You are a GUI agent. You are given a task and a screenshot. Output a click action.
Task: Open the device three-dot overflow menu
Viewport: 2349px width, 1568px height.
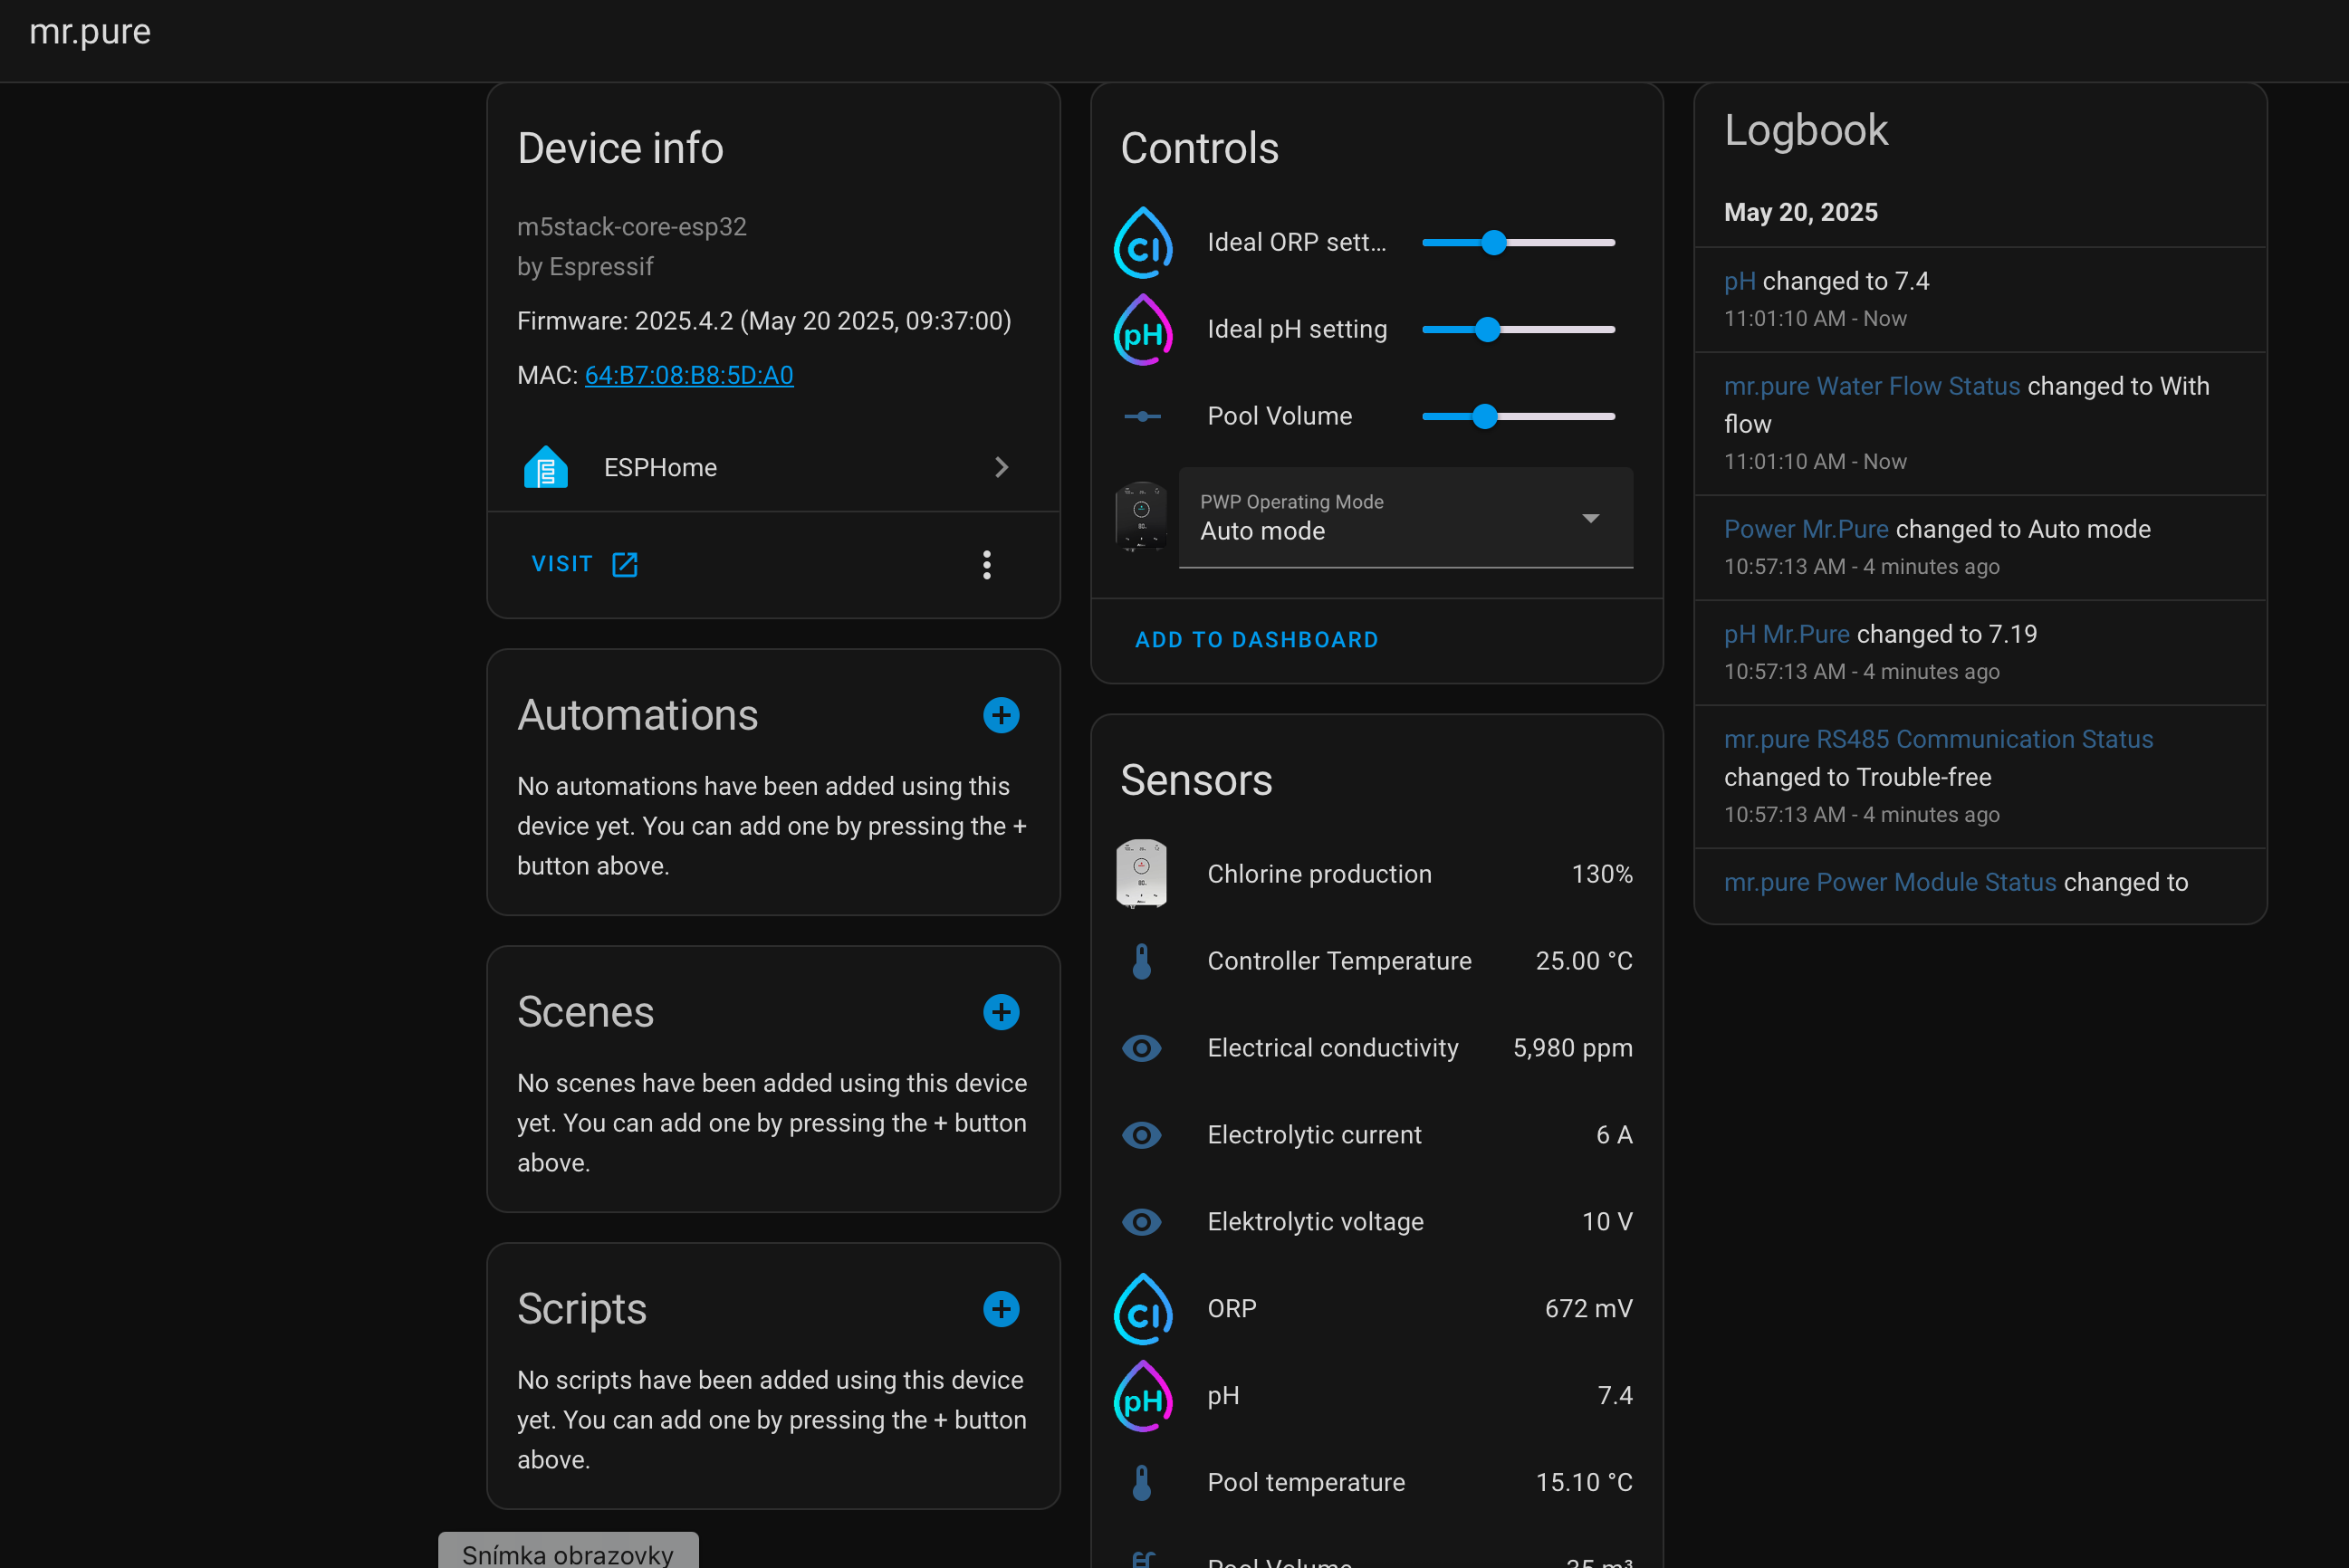click(x=986, y=565)
